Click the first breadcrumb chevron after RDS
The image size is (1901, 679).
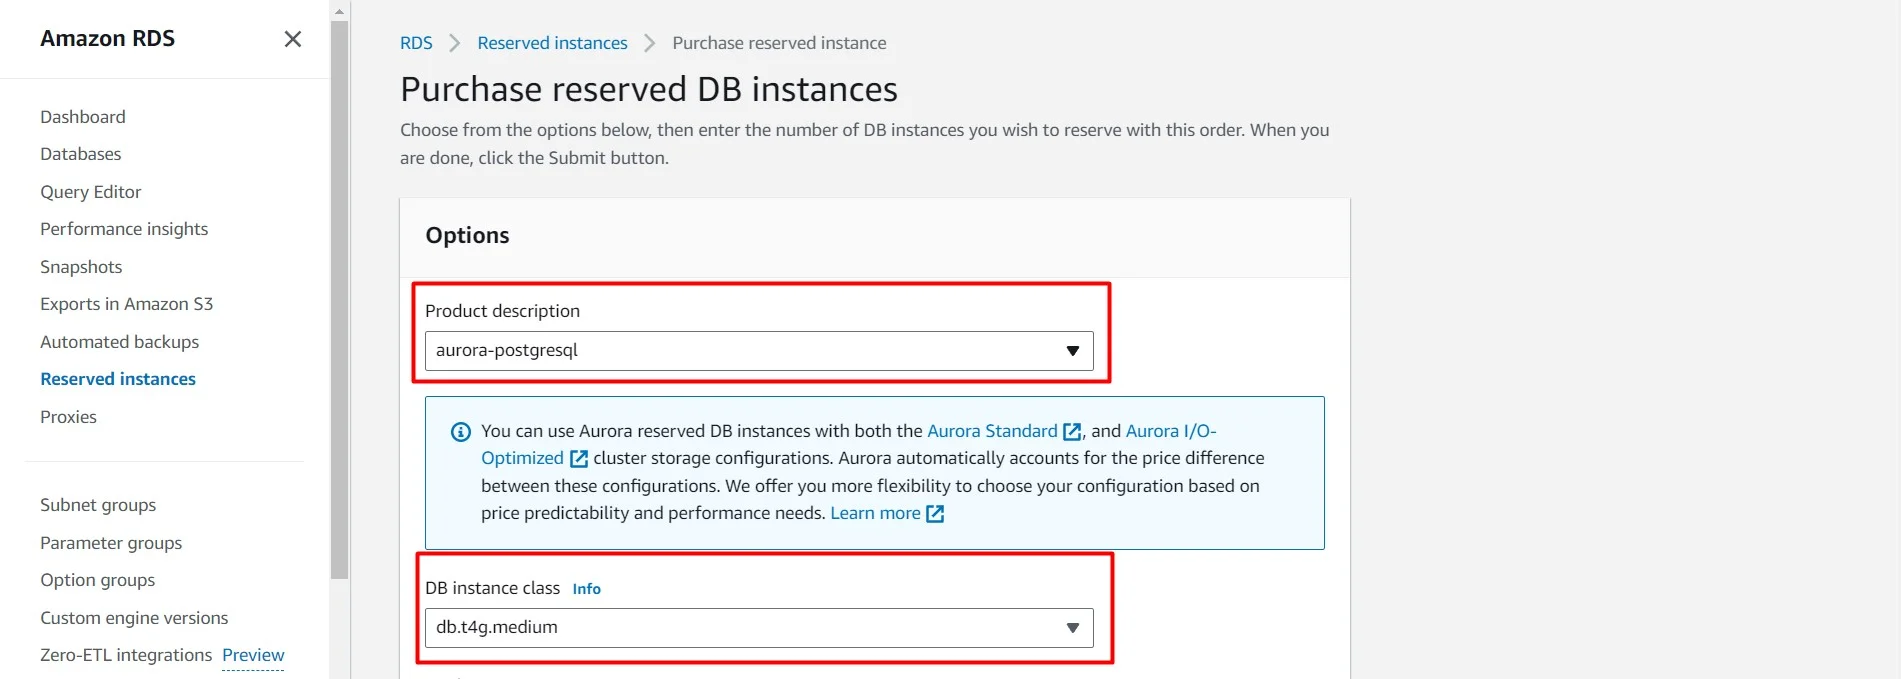(x=455, y=43)
